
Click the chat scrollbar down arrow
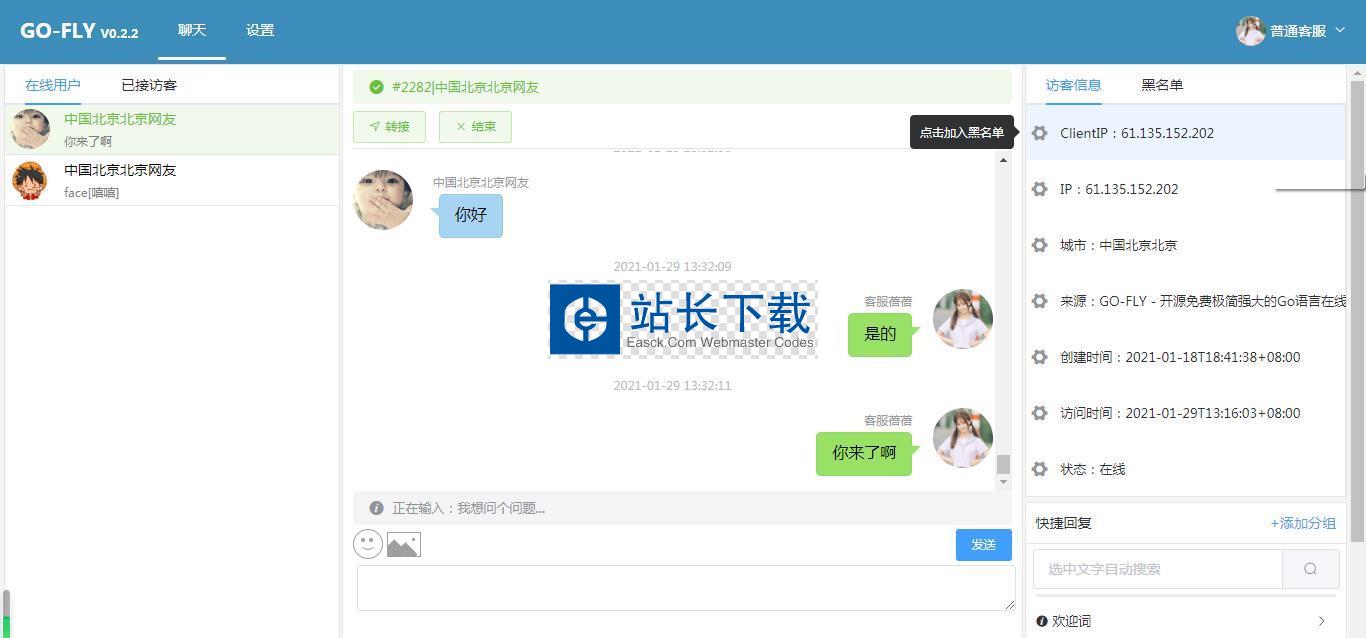(1003, 482)
